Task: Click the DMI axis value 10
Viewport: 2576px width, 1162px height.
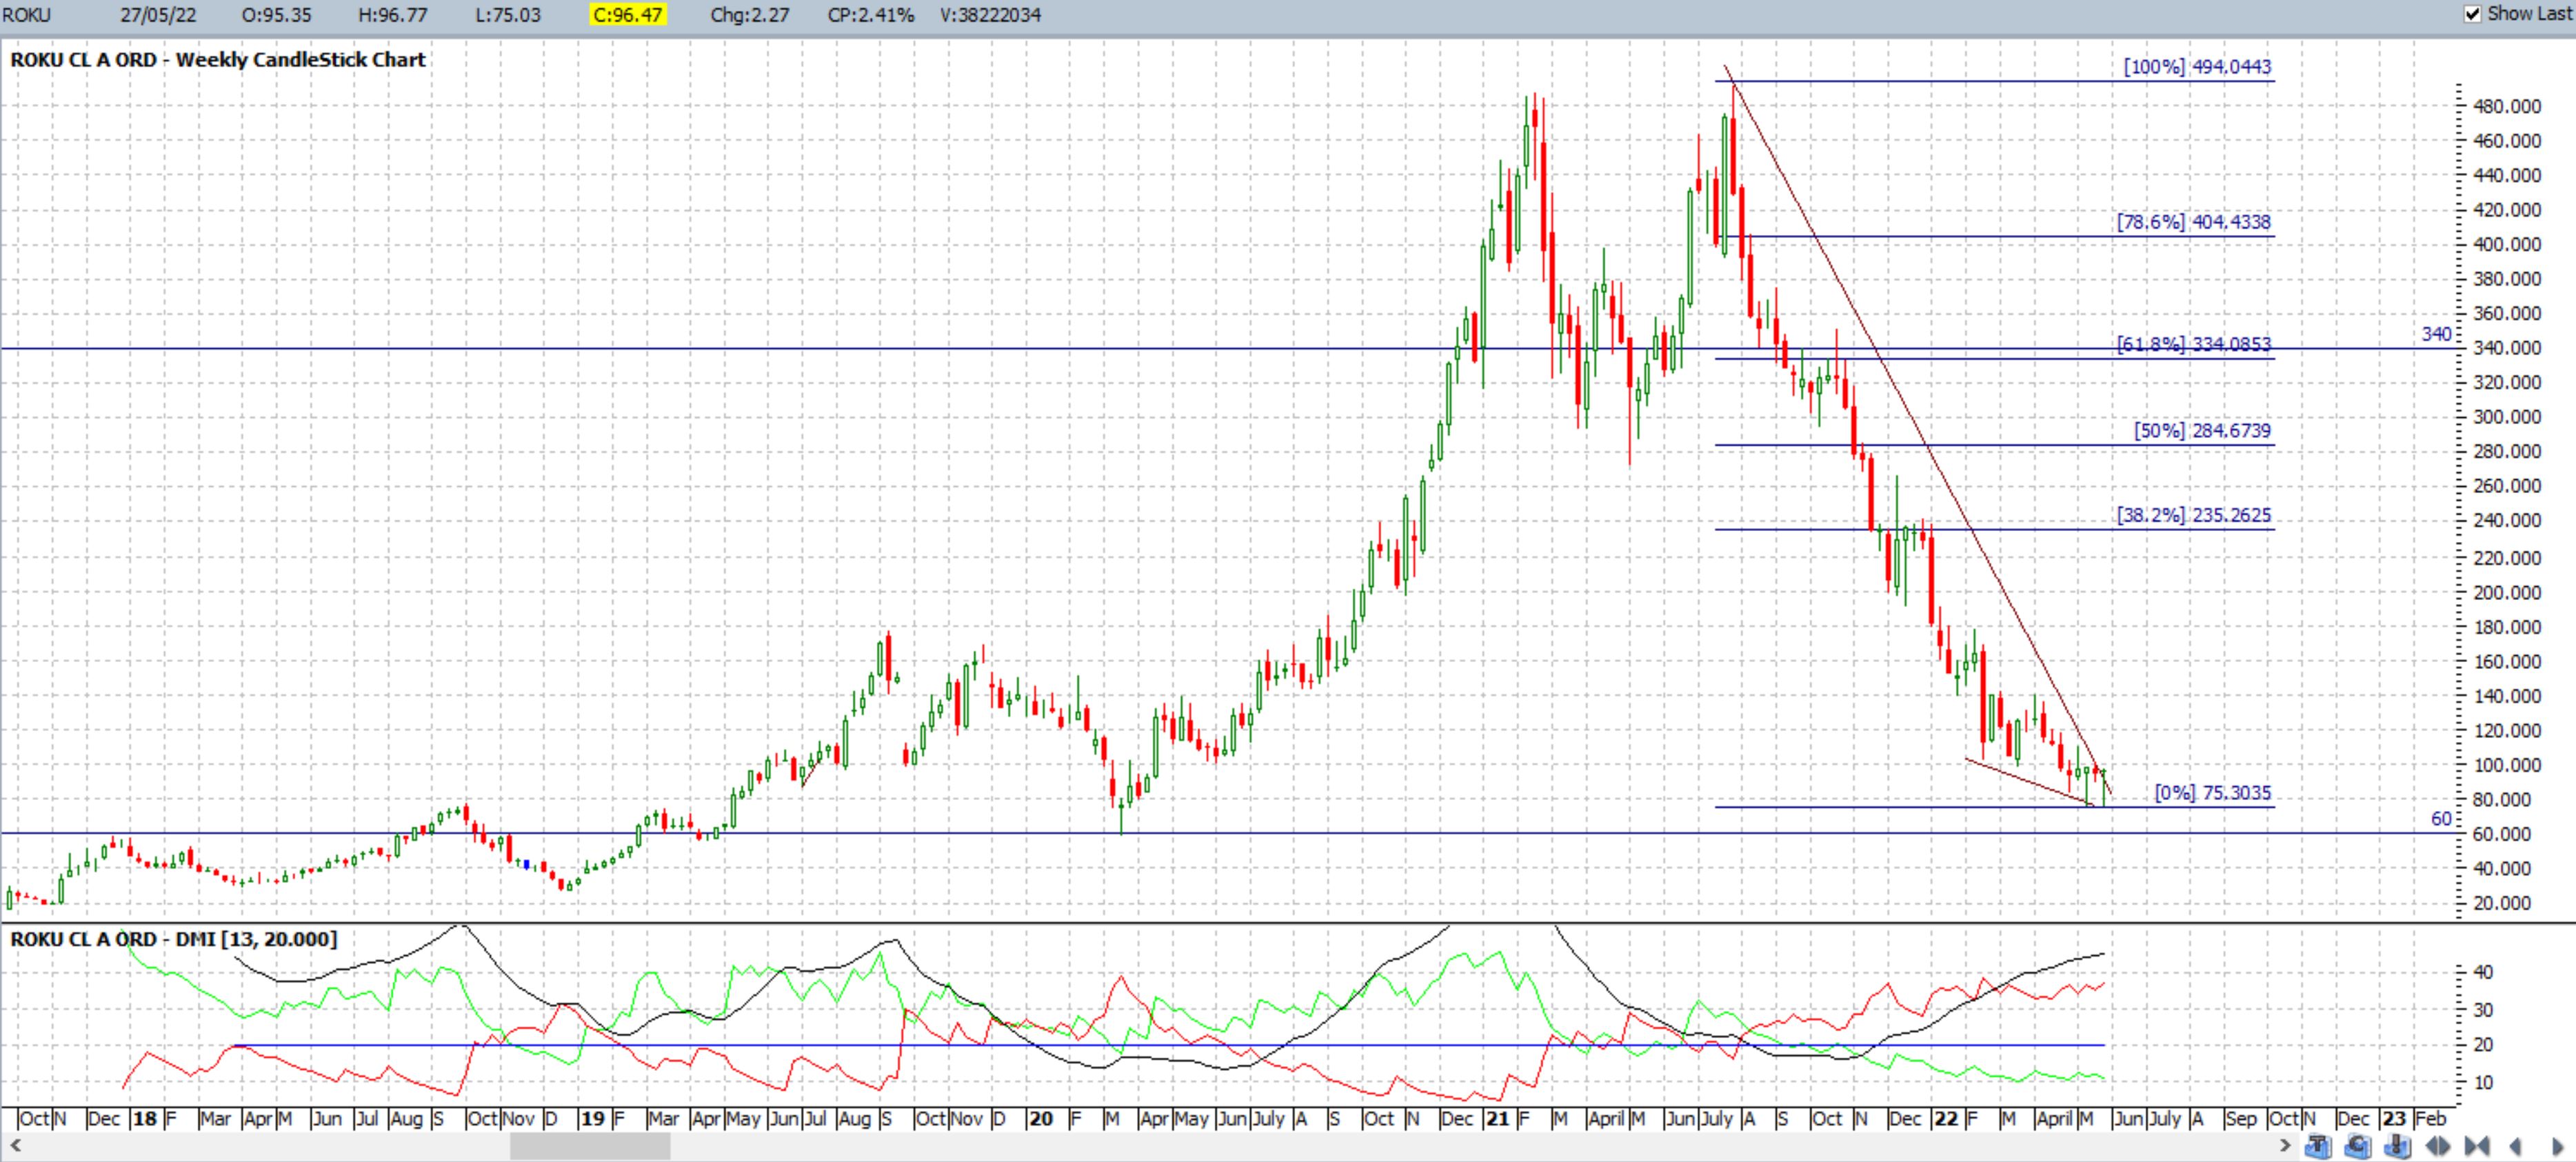Action: coord(2483,1083)
